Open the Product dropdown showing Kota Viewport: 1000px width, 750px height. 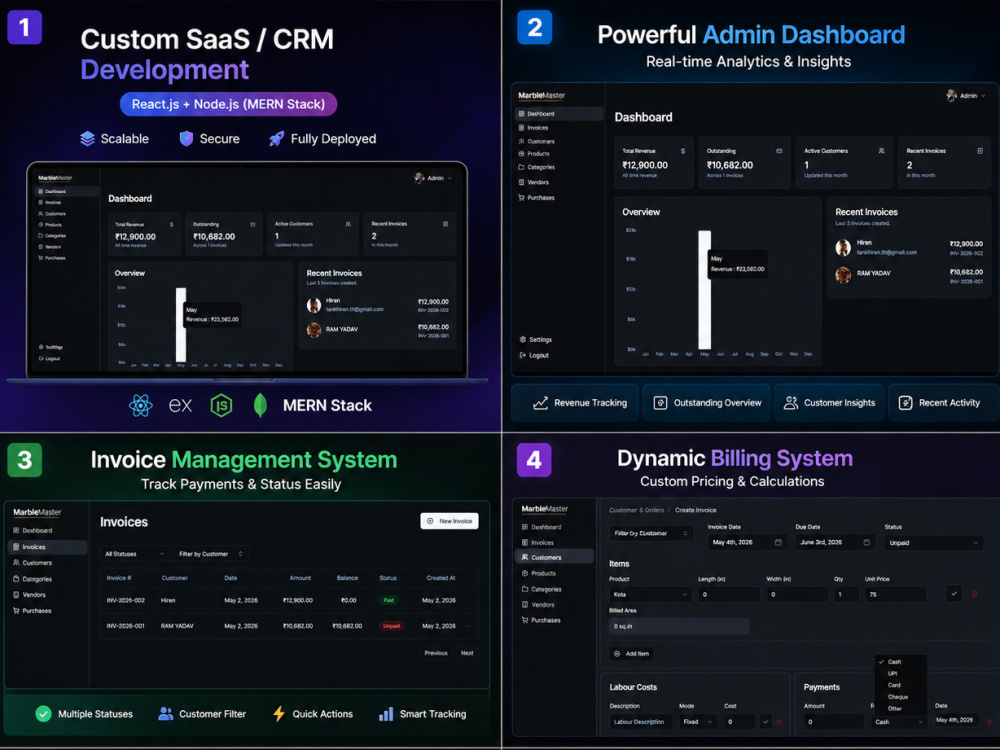tap(651, 594)
